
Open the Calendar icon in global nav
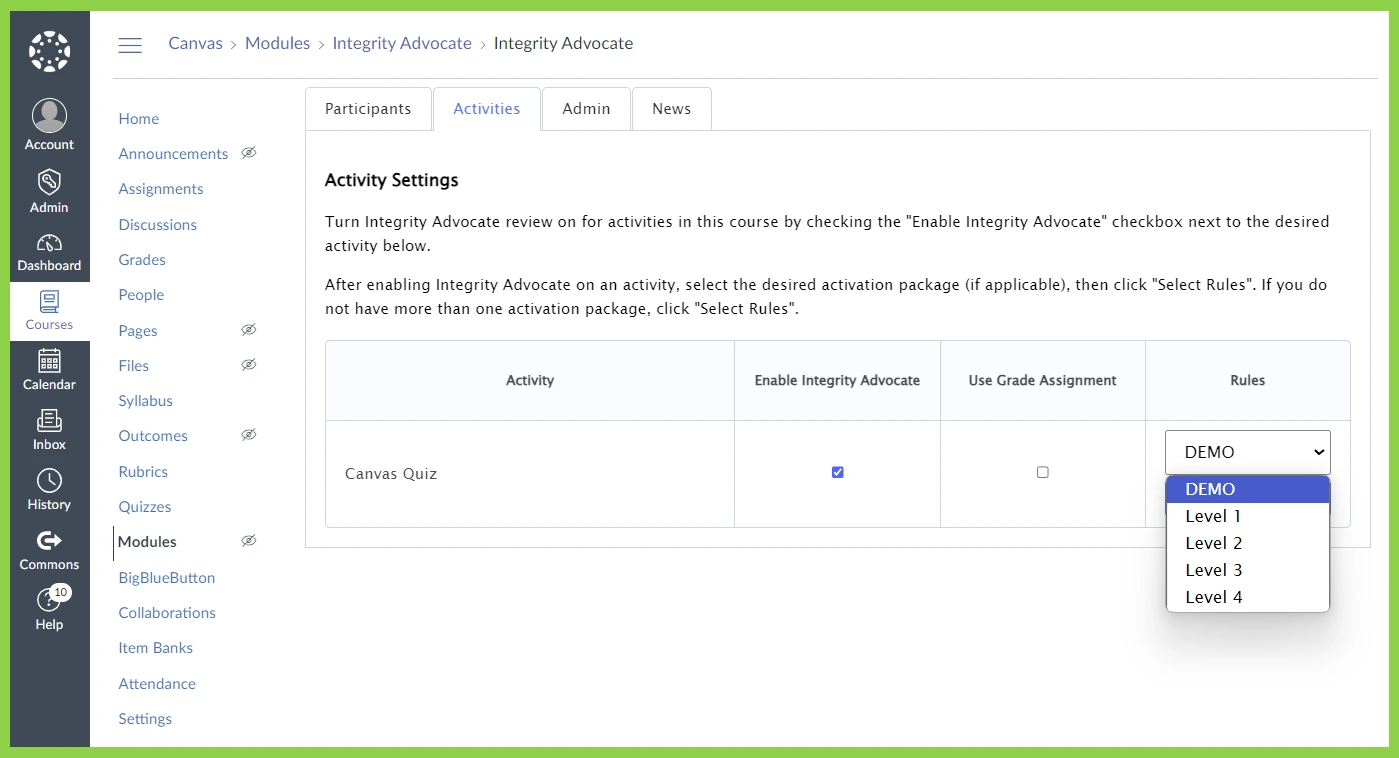click(49, 360)
